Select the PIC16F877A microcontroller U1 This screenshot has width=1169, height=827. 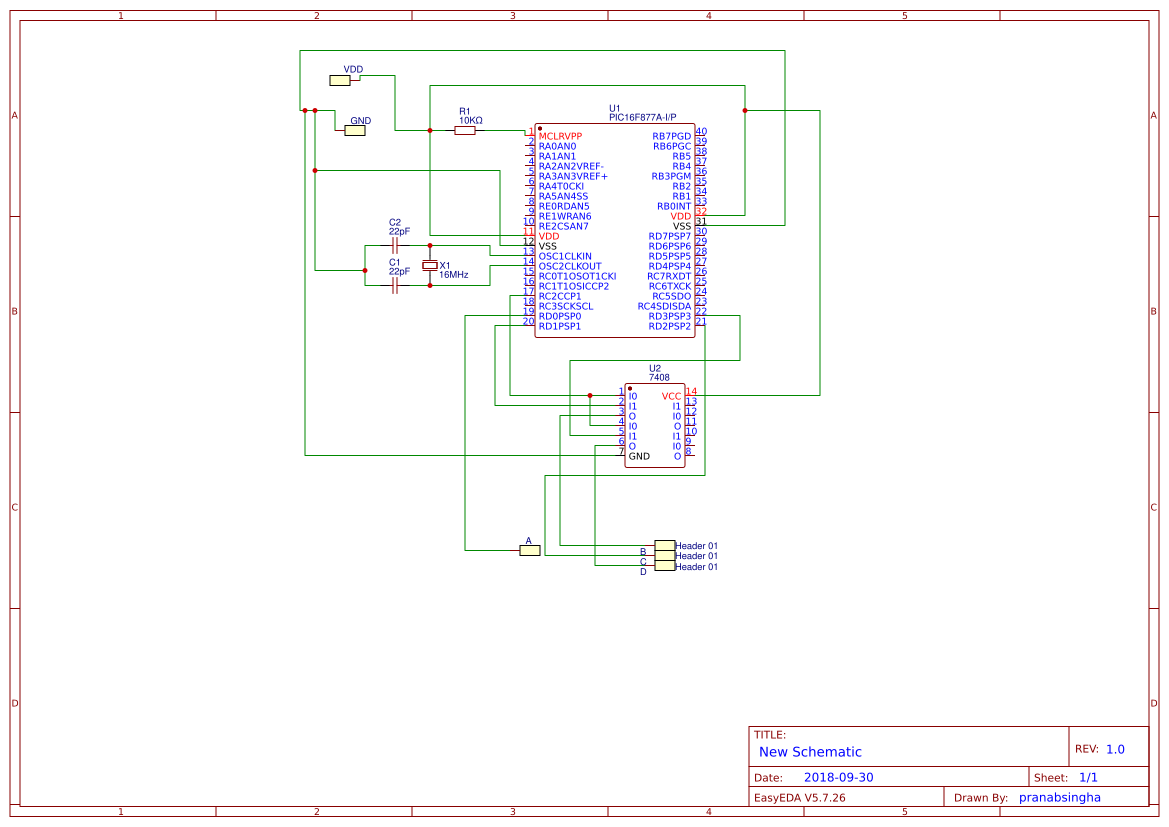(615, 230)
